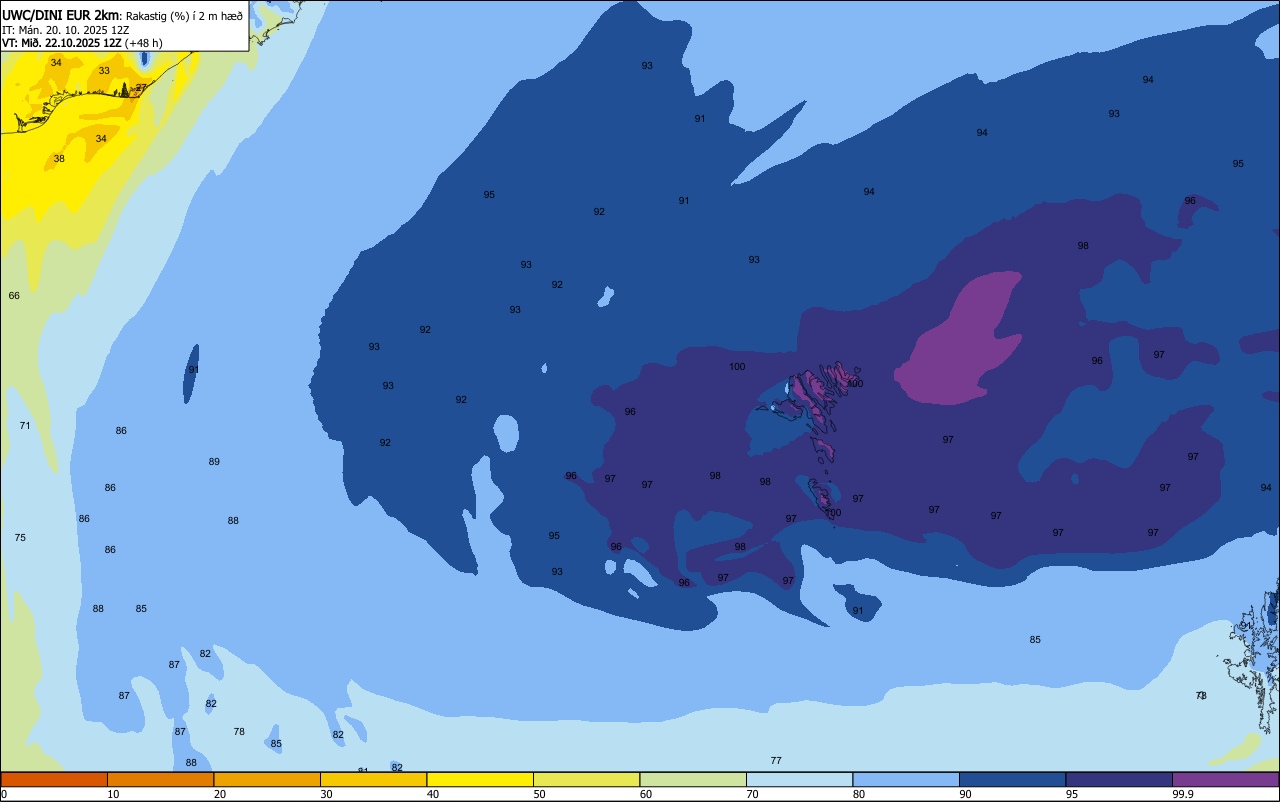Click the orange 10–20 legend swatch
The image size is (1280, 802).
pyautogui.click(x=160, y=779)
